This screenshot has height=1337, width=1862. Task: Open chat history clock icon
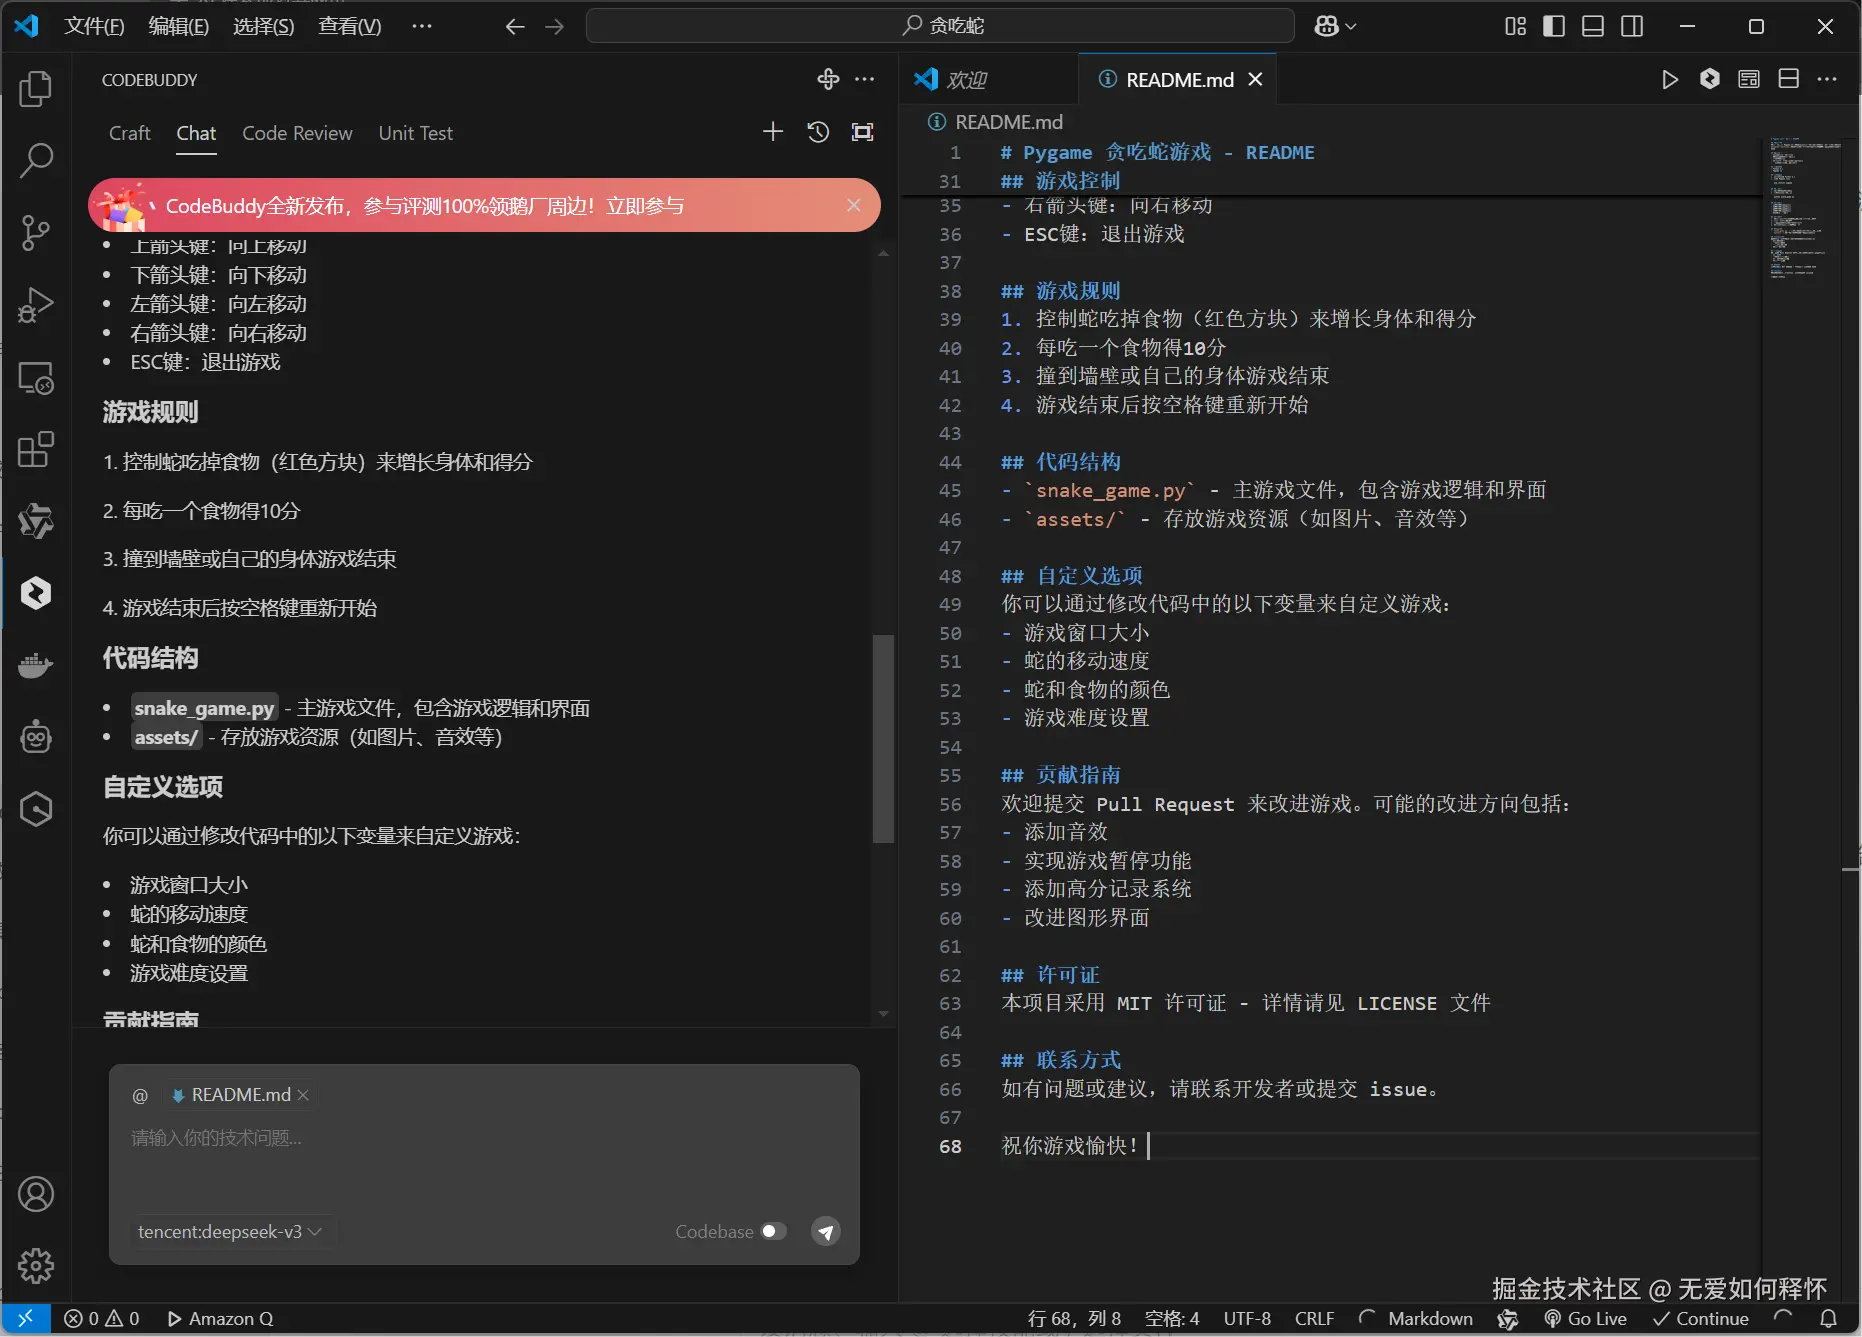point(818,132)
